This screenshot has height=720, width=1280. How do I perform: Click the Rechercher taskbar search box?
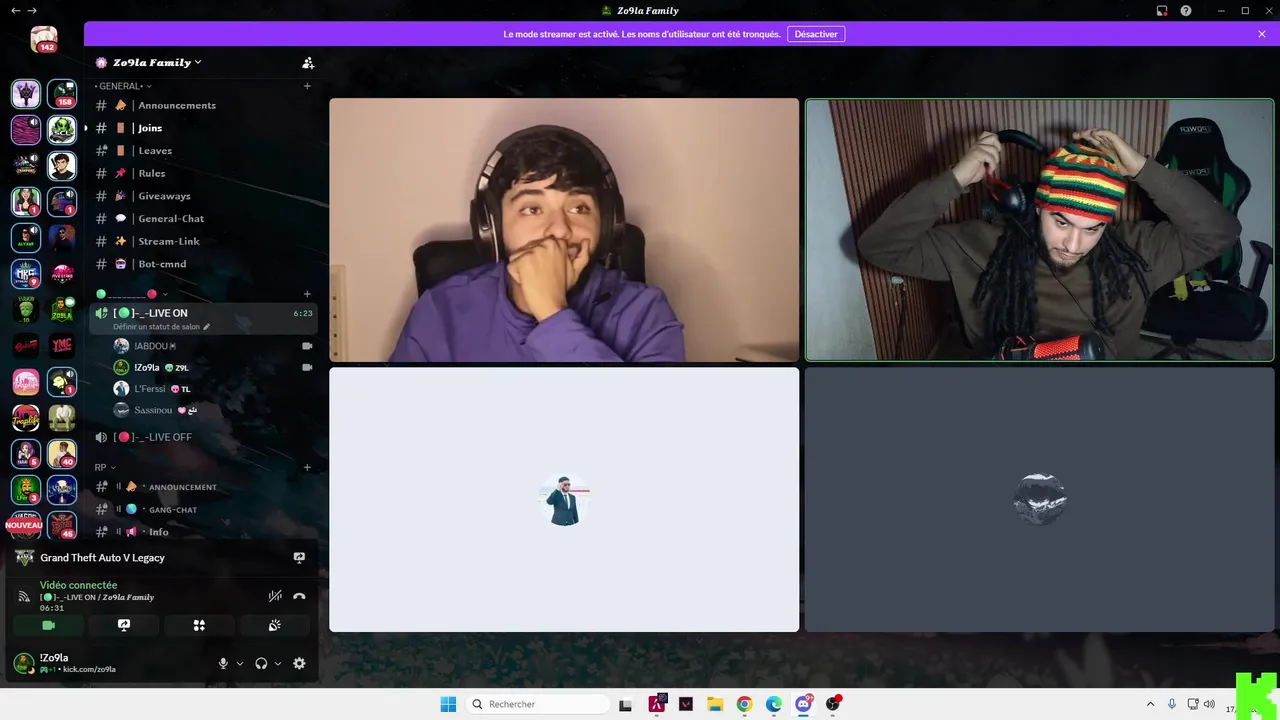538,704
